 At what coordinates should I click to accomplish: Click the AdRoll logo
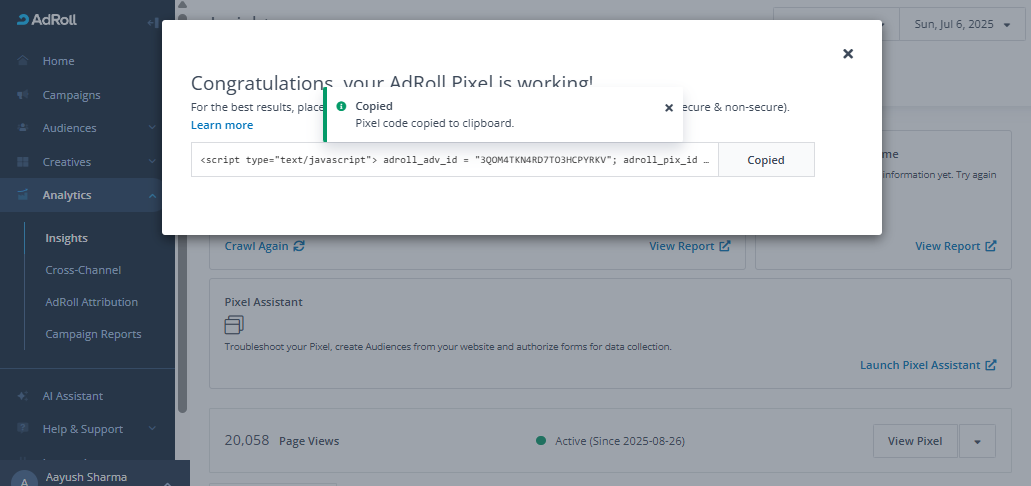coord(50,21)
